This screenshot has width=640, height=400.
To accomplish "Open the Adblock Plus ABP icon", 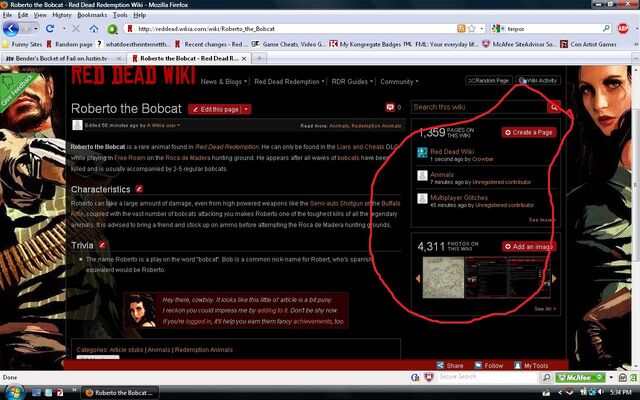I will pyautogui.click(x=623, y=29).
